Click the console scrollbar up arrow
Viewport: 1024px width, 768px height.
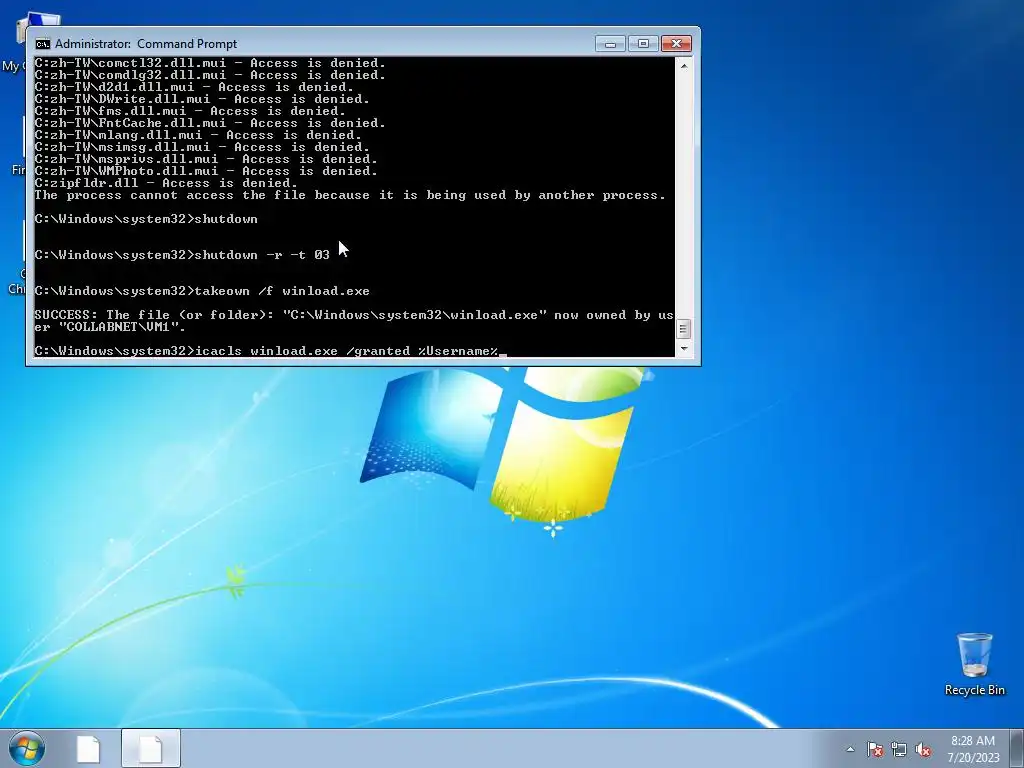coord(683,65)
